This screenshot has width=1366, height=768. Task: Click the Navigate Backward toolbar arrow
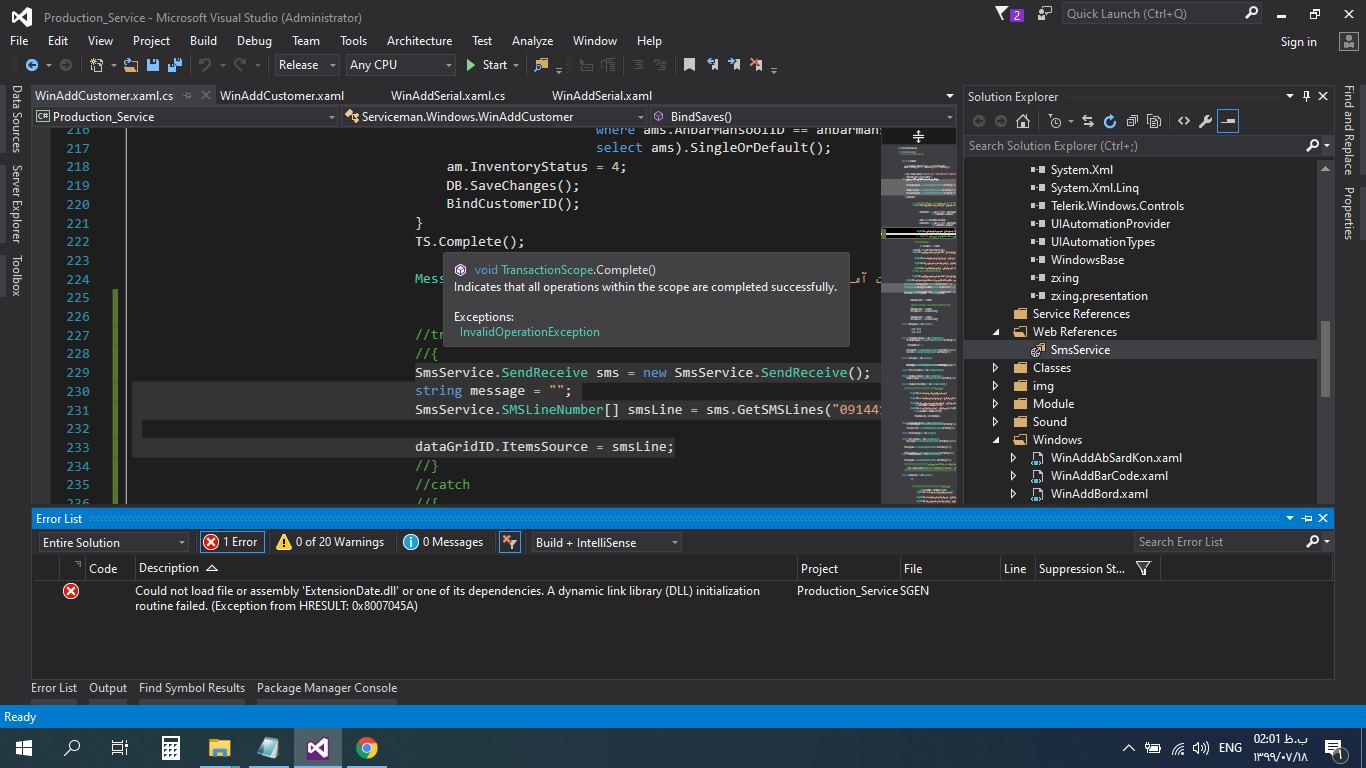[x=31, y=65]
